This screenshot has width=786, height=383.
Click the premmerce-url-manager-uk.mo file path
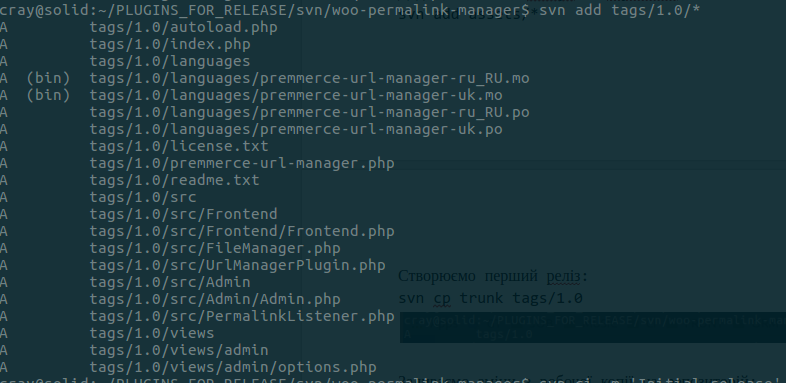296,95
